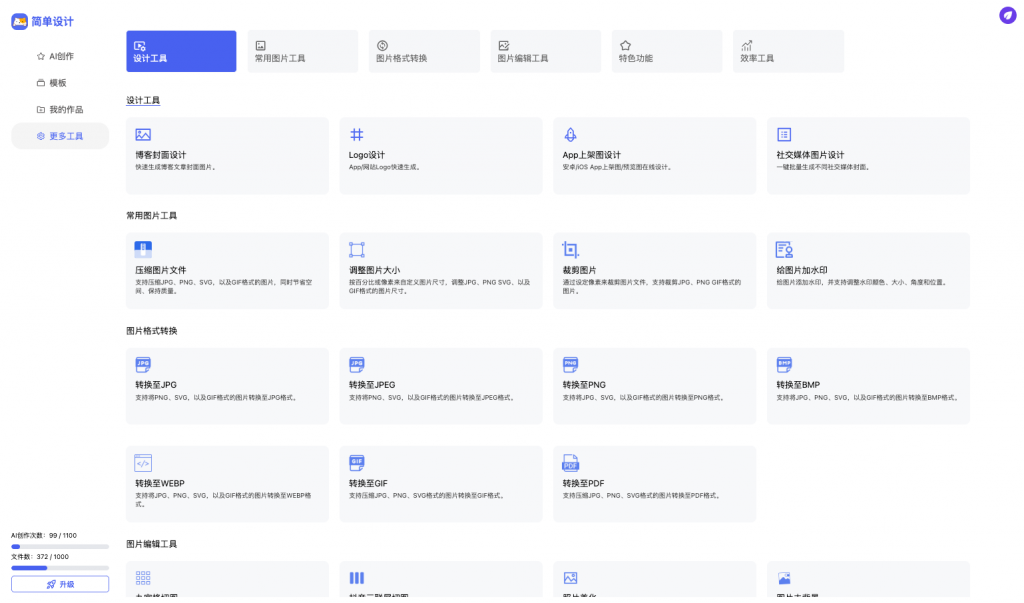The height and width of the screenshot is (603, 1024).
Task: Click the three-column bars icon under 图片编辑工具
Action: pos(357,578)
